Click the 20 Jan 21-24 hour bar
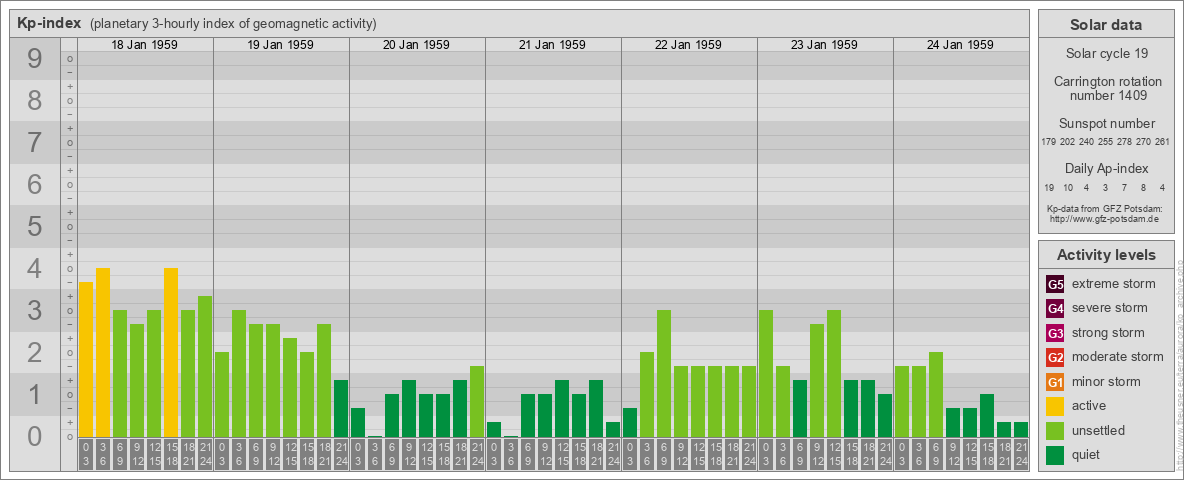The image size is (1184, 480). 476,402
